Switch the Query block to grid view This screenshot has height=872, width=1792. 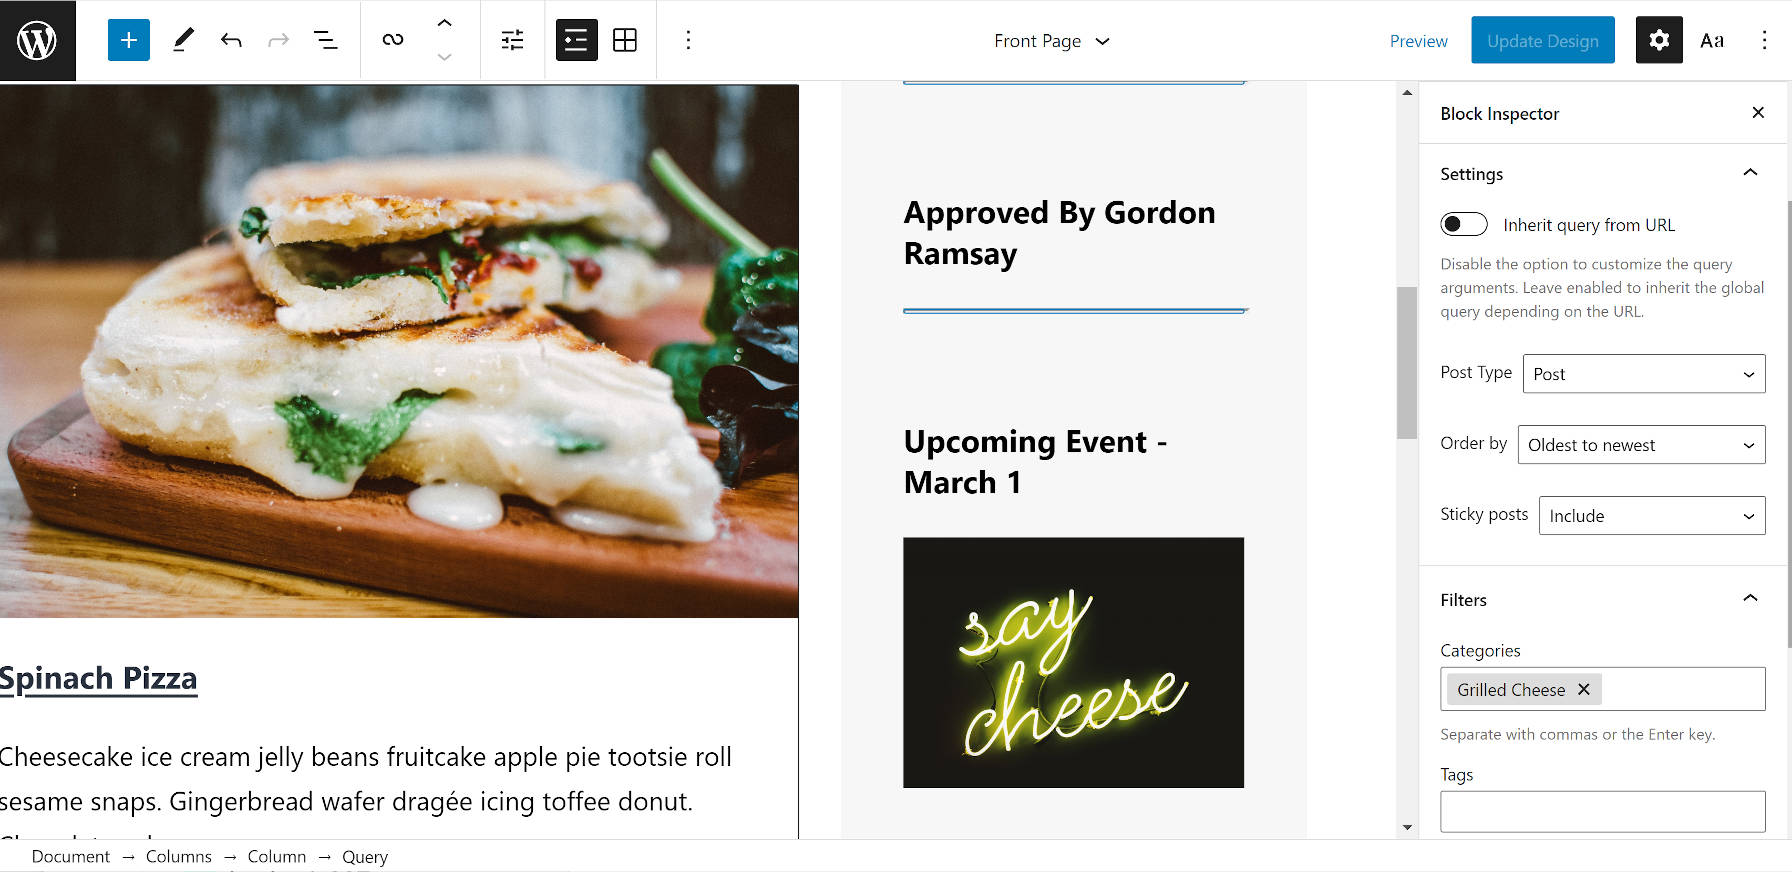point(624,40)
